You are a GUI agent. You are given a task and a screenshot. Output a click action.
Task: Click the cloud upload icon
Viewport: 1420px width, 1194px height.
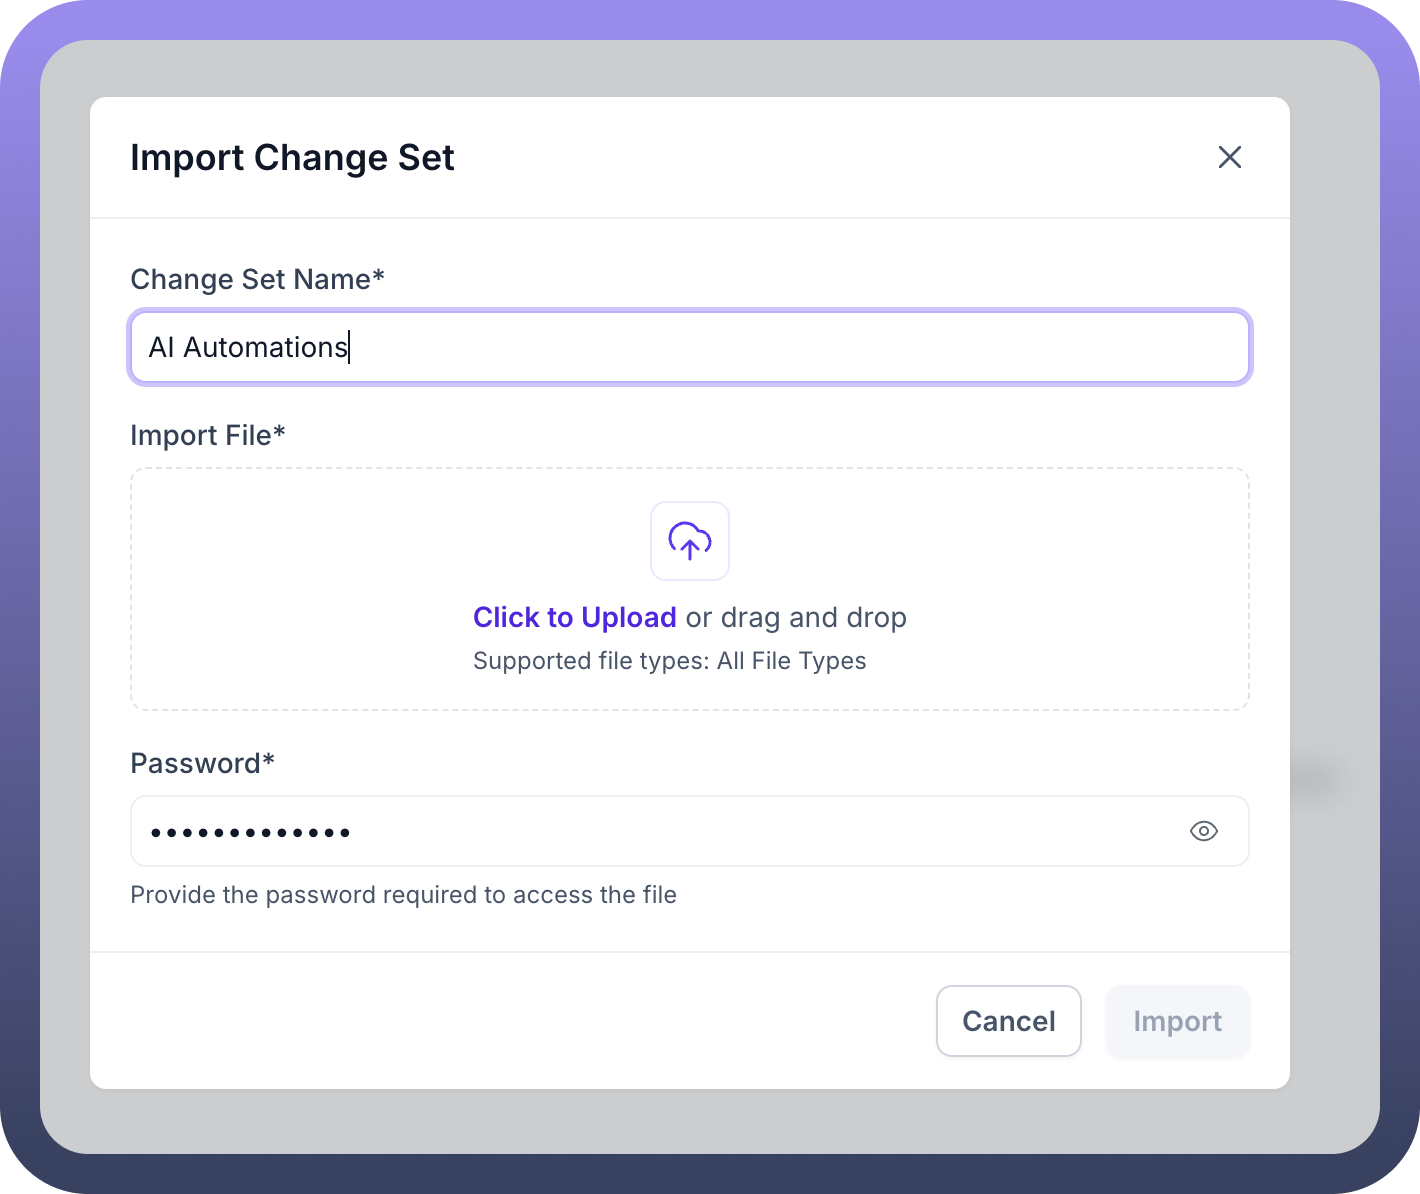coord(690,541)
